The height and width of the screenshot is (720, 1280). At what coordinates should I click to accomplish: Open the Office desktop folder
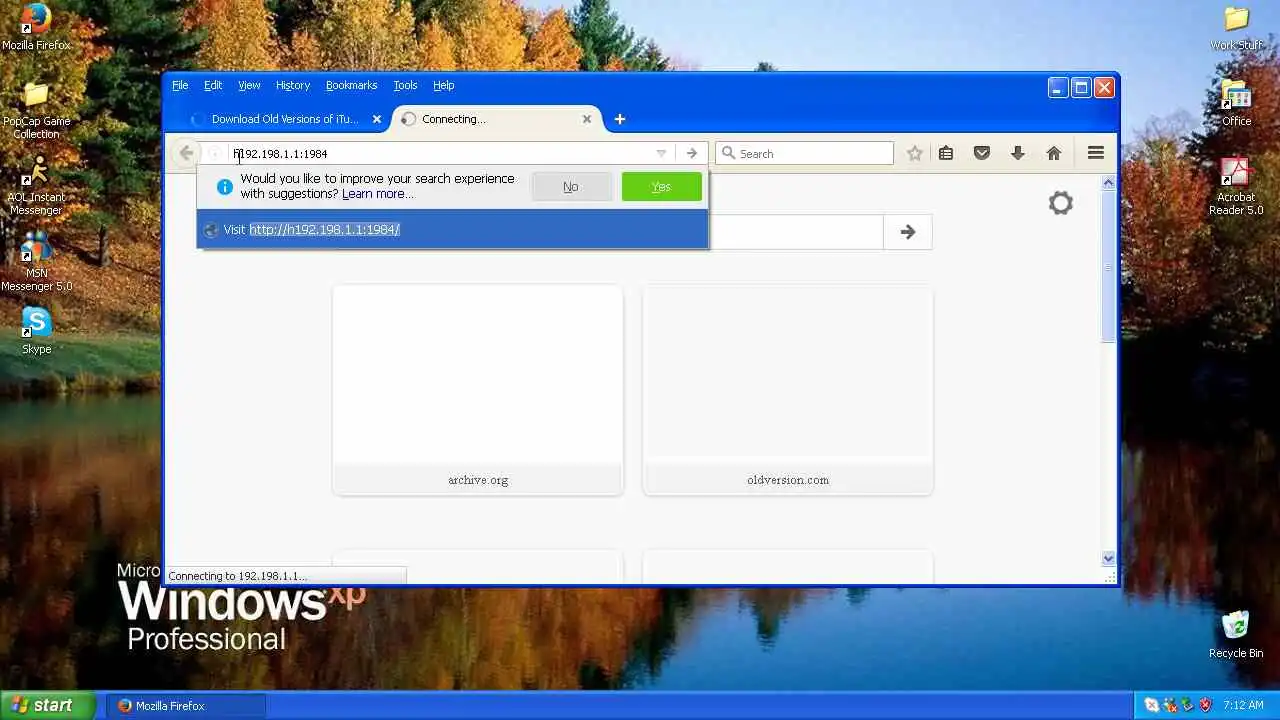click(1236, 103)
